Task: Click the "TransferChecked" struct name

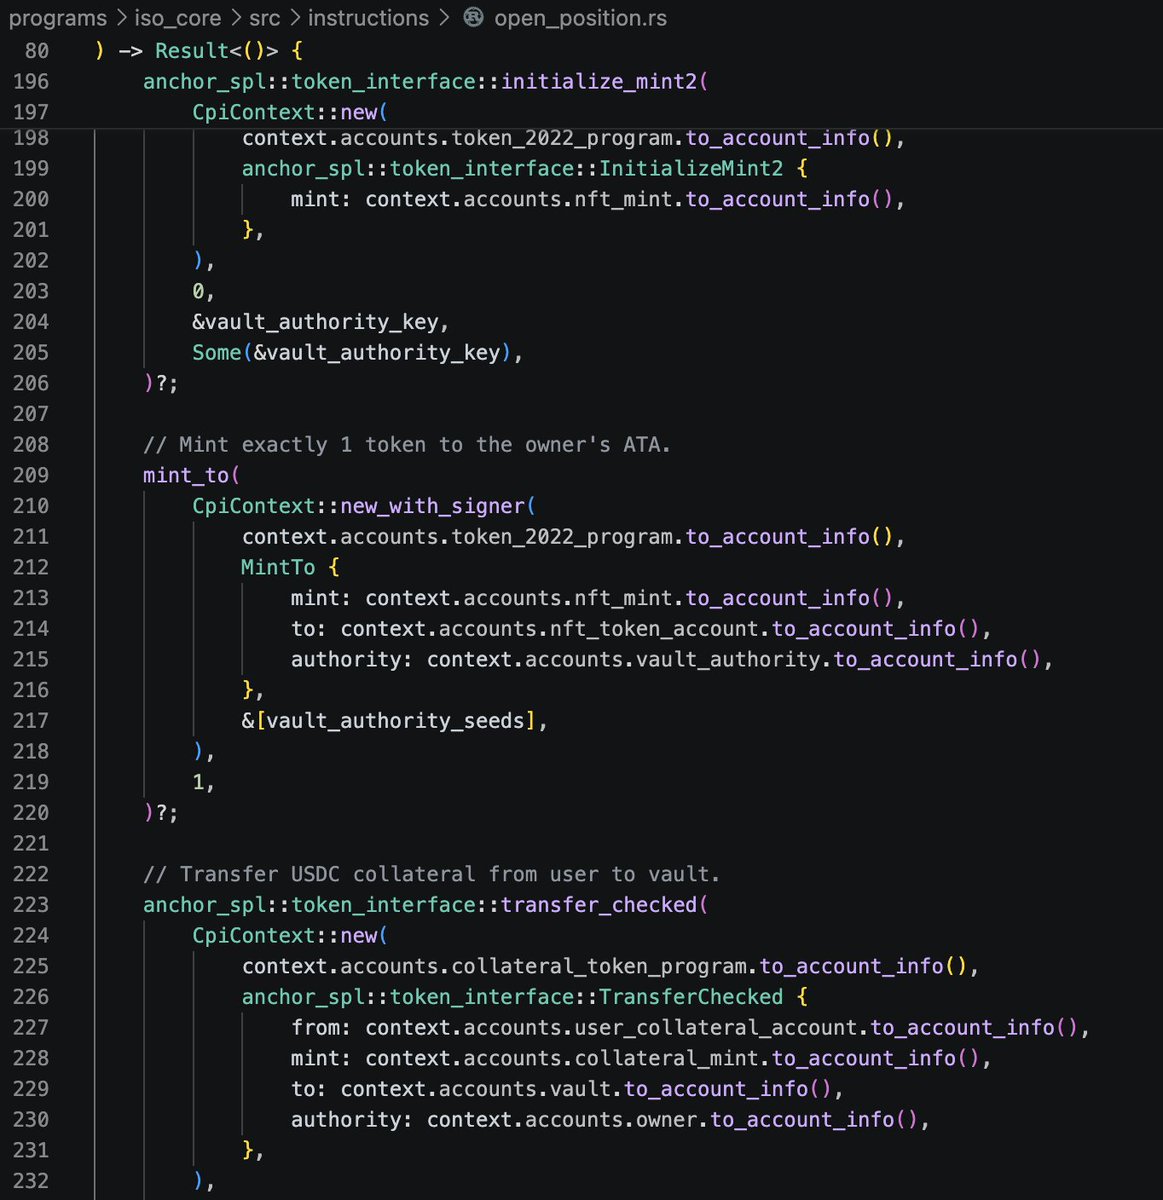Action: [x=691, y=996]
